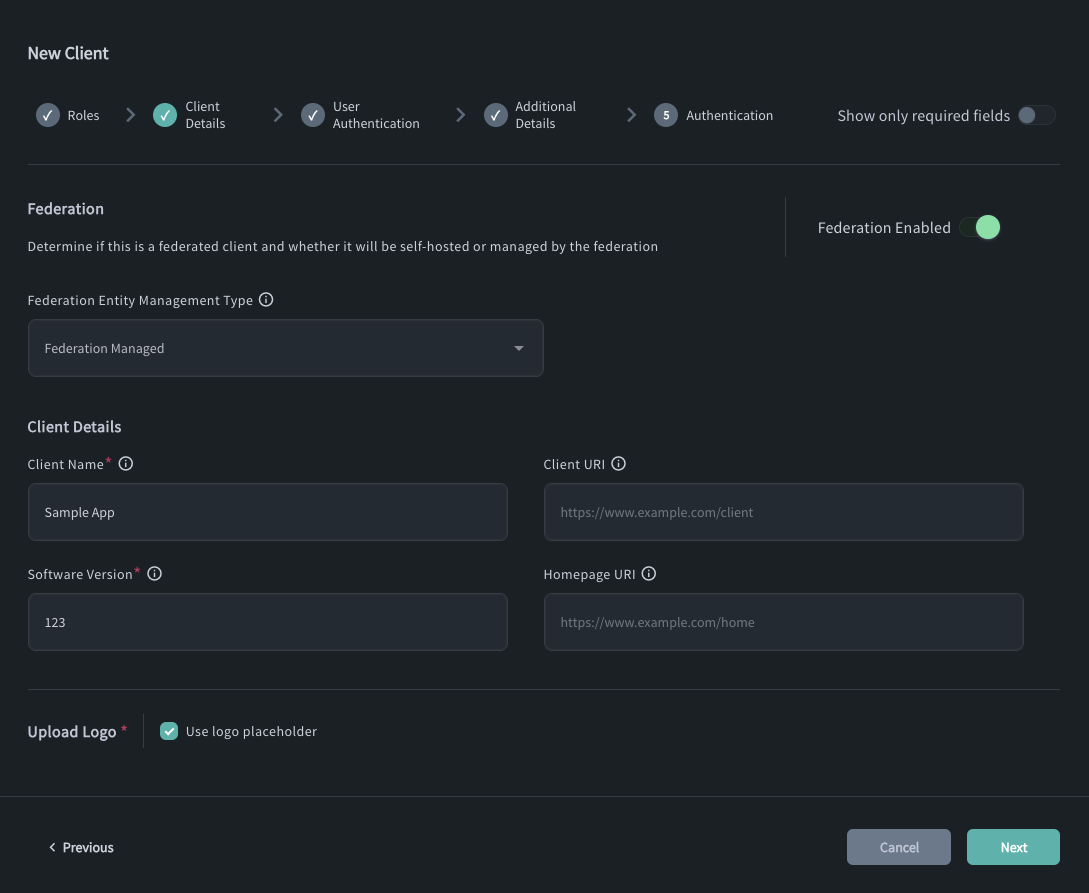Image resolution: width=1089 pixels, height=893 pixels.
Task: Disable the Federation Enabled toggle
Action: (980, 227)
